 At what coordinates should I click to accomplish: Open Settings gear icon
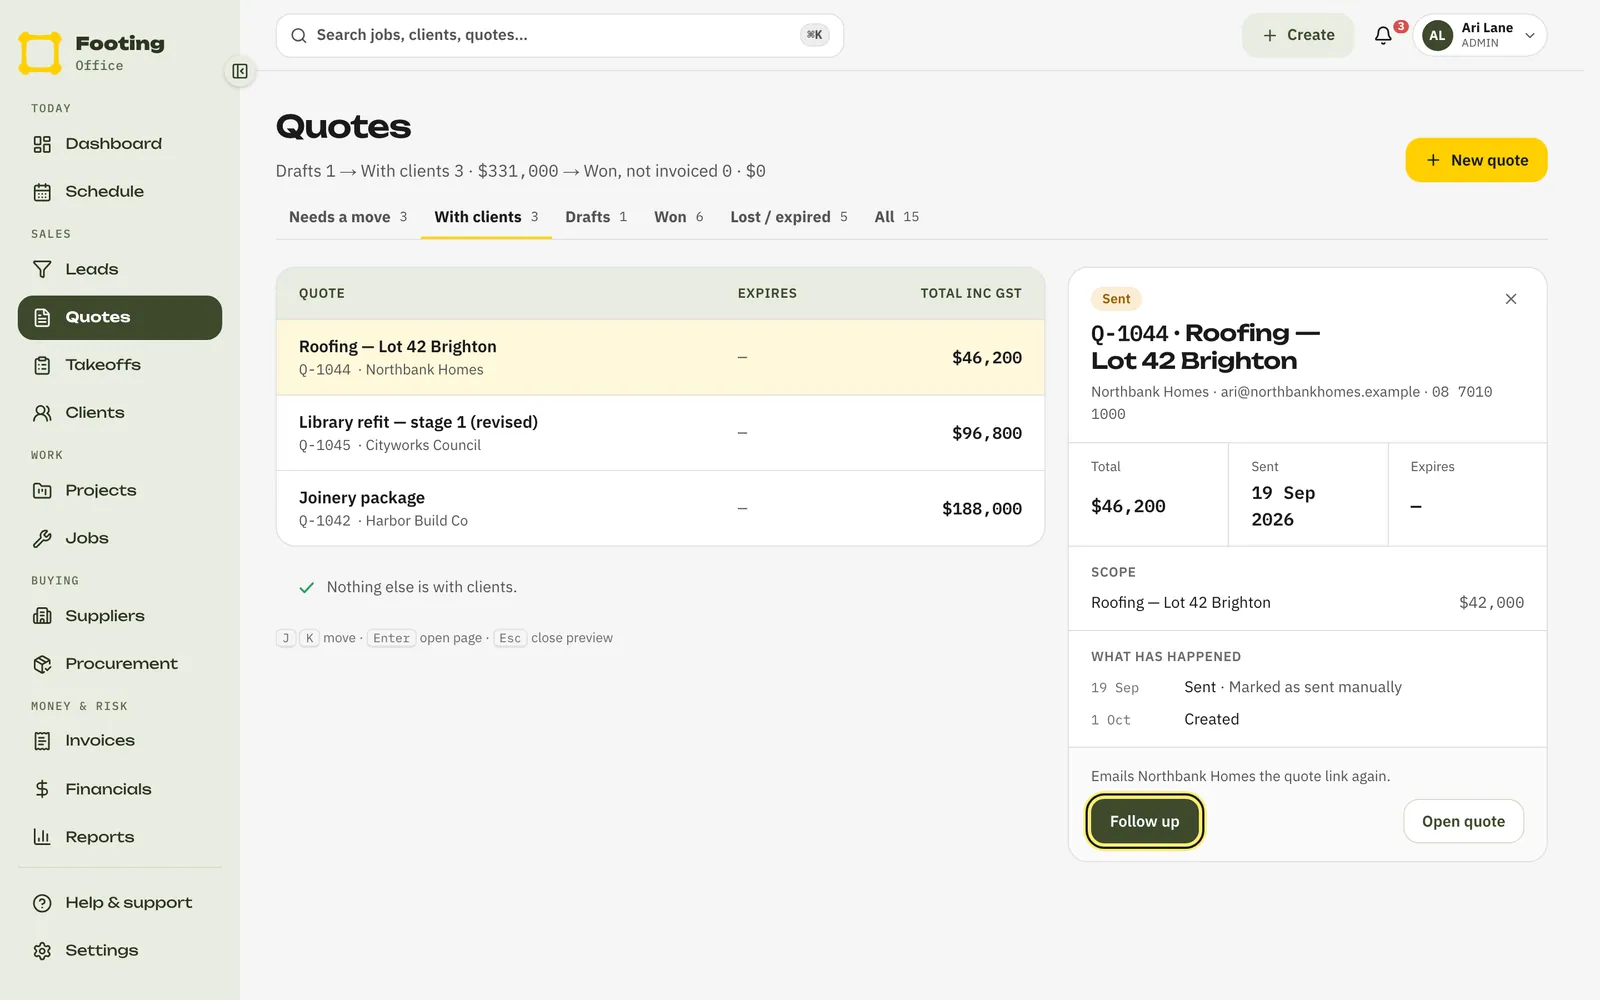point(42,951)
